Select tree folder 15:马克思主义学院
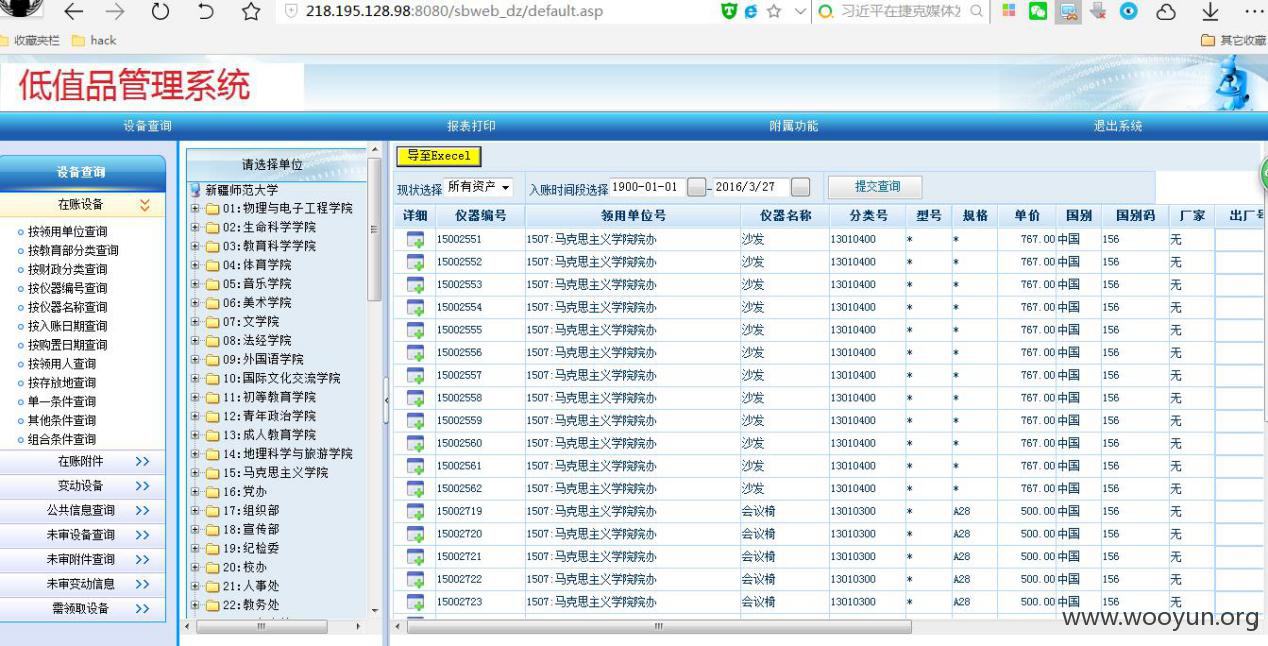 pyautogui.click(x=275, y=473)
